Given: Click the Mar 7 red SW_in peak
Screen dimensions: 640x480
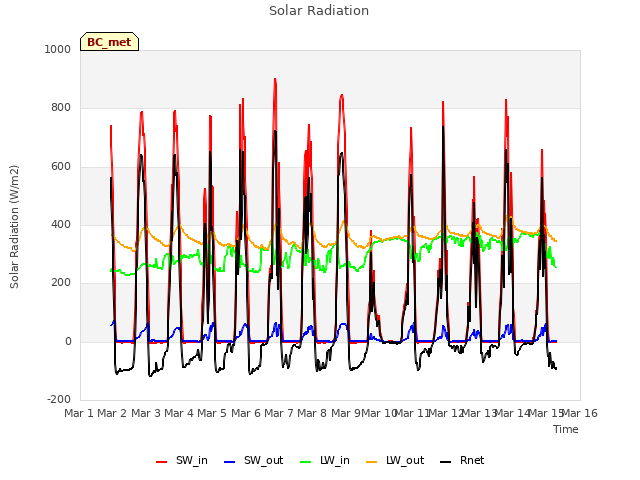Looking at the screenshot, I should tap(275, 79).
